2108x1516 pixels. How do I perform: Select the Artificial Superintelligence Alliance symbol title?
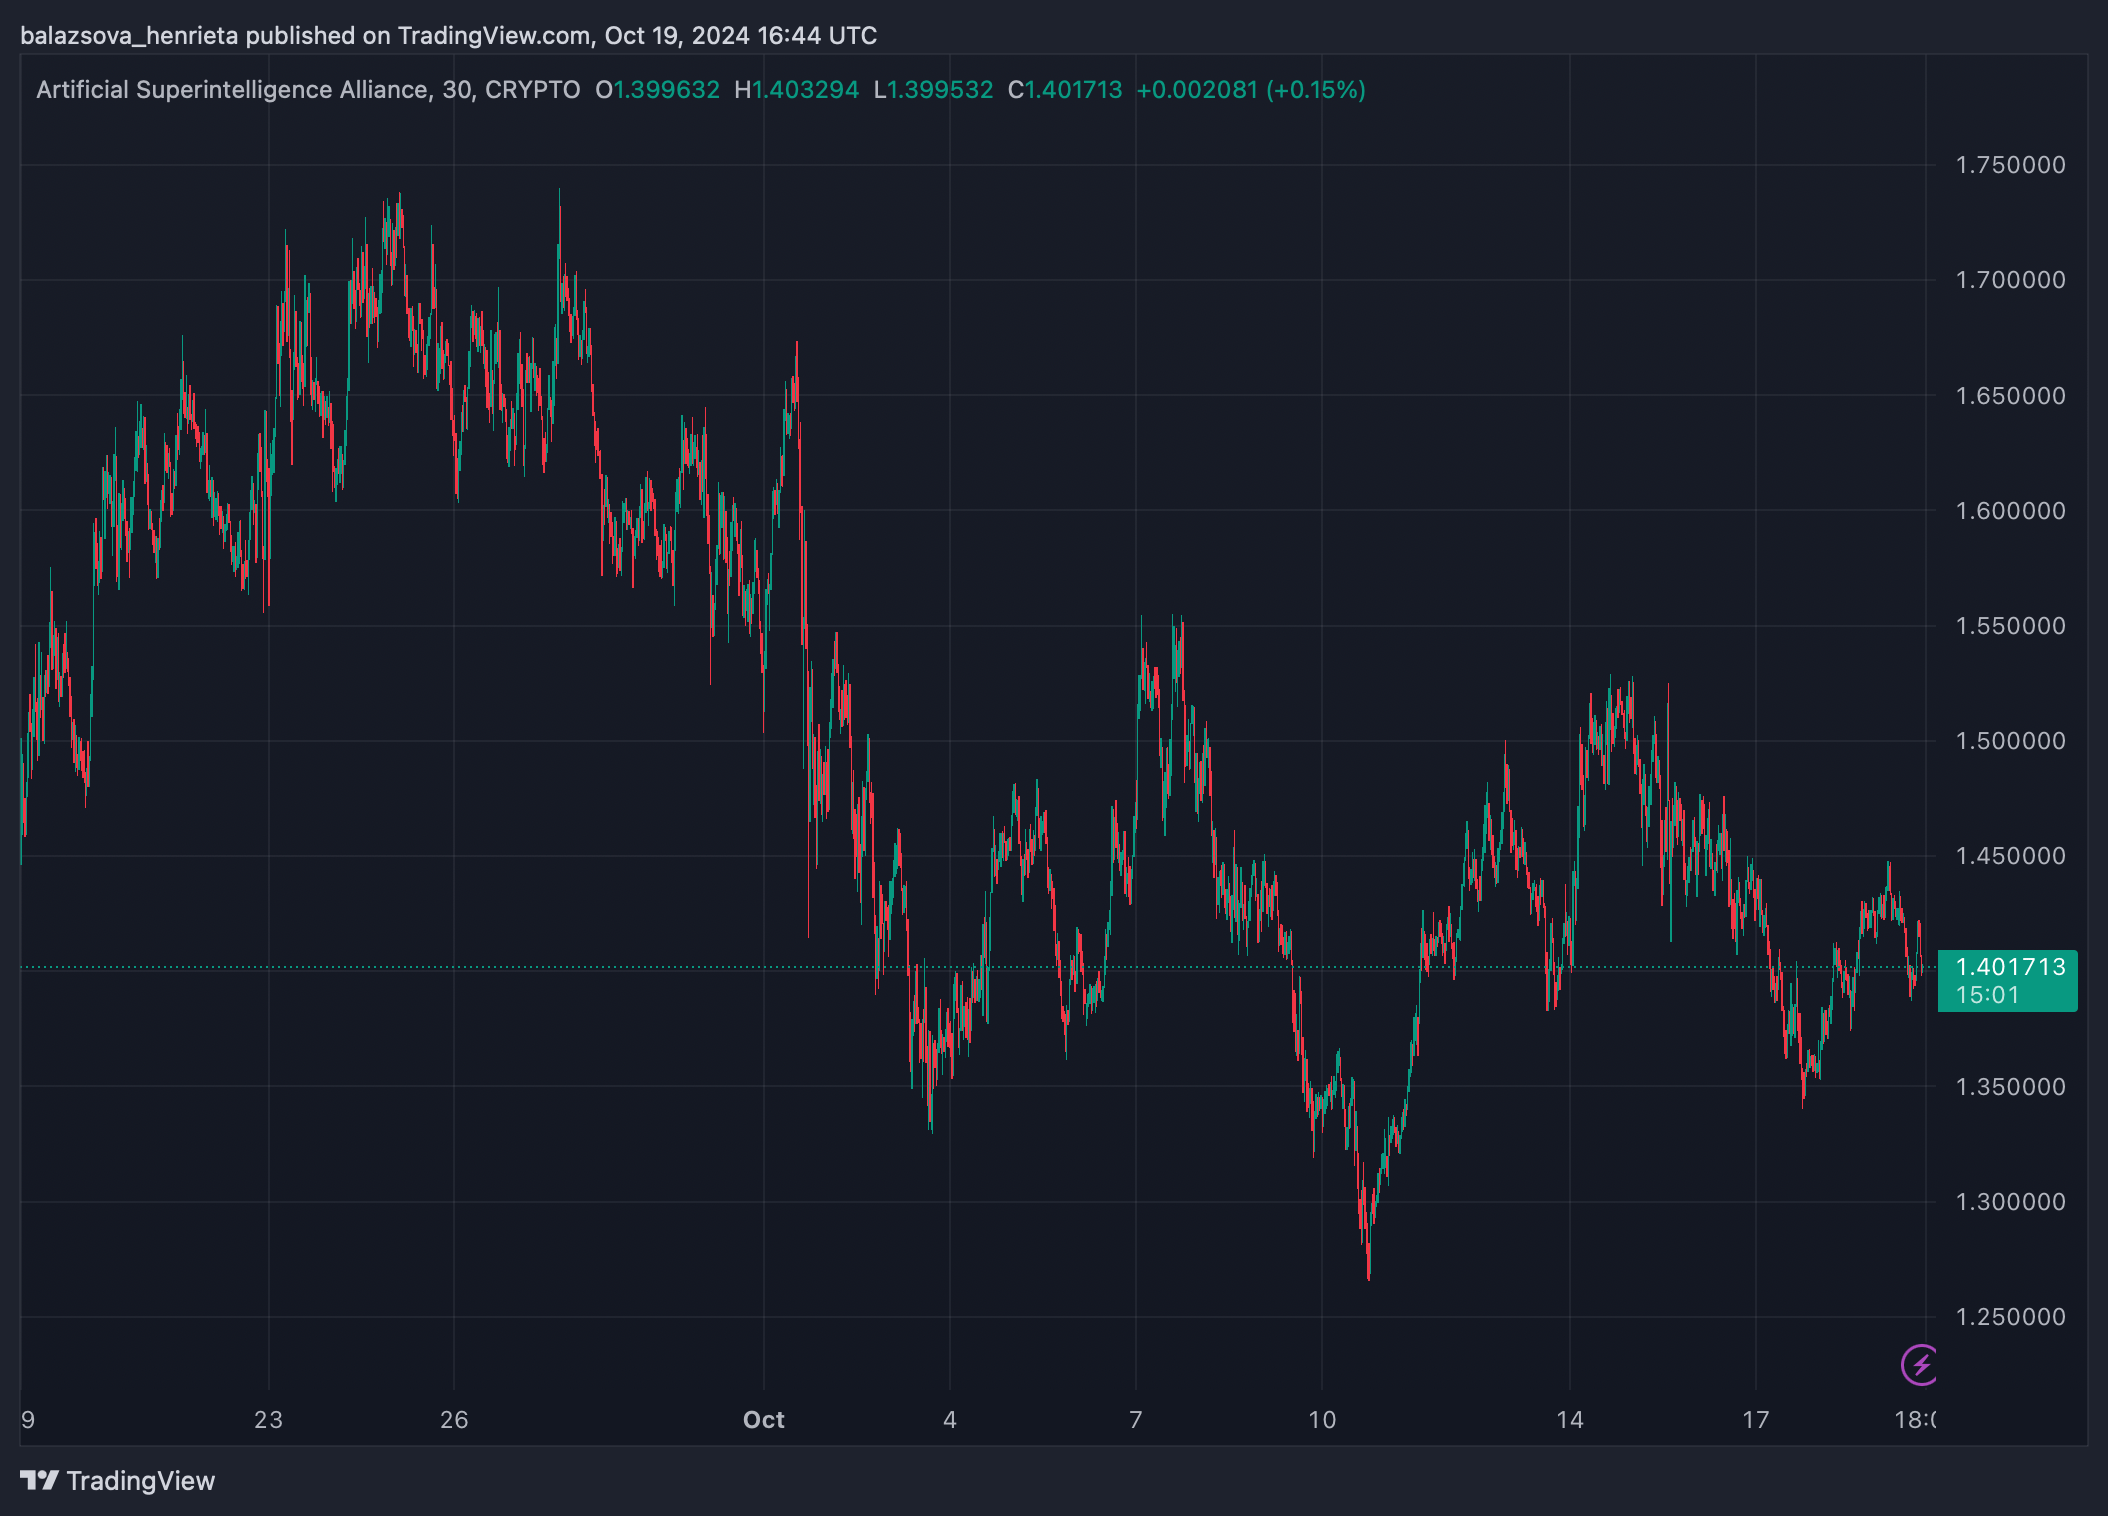pyautogui.click(x=232, y=90)
